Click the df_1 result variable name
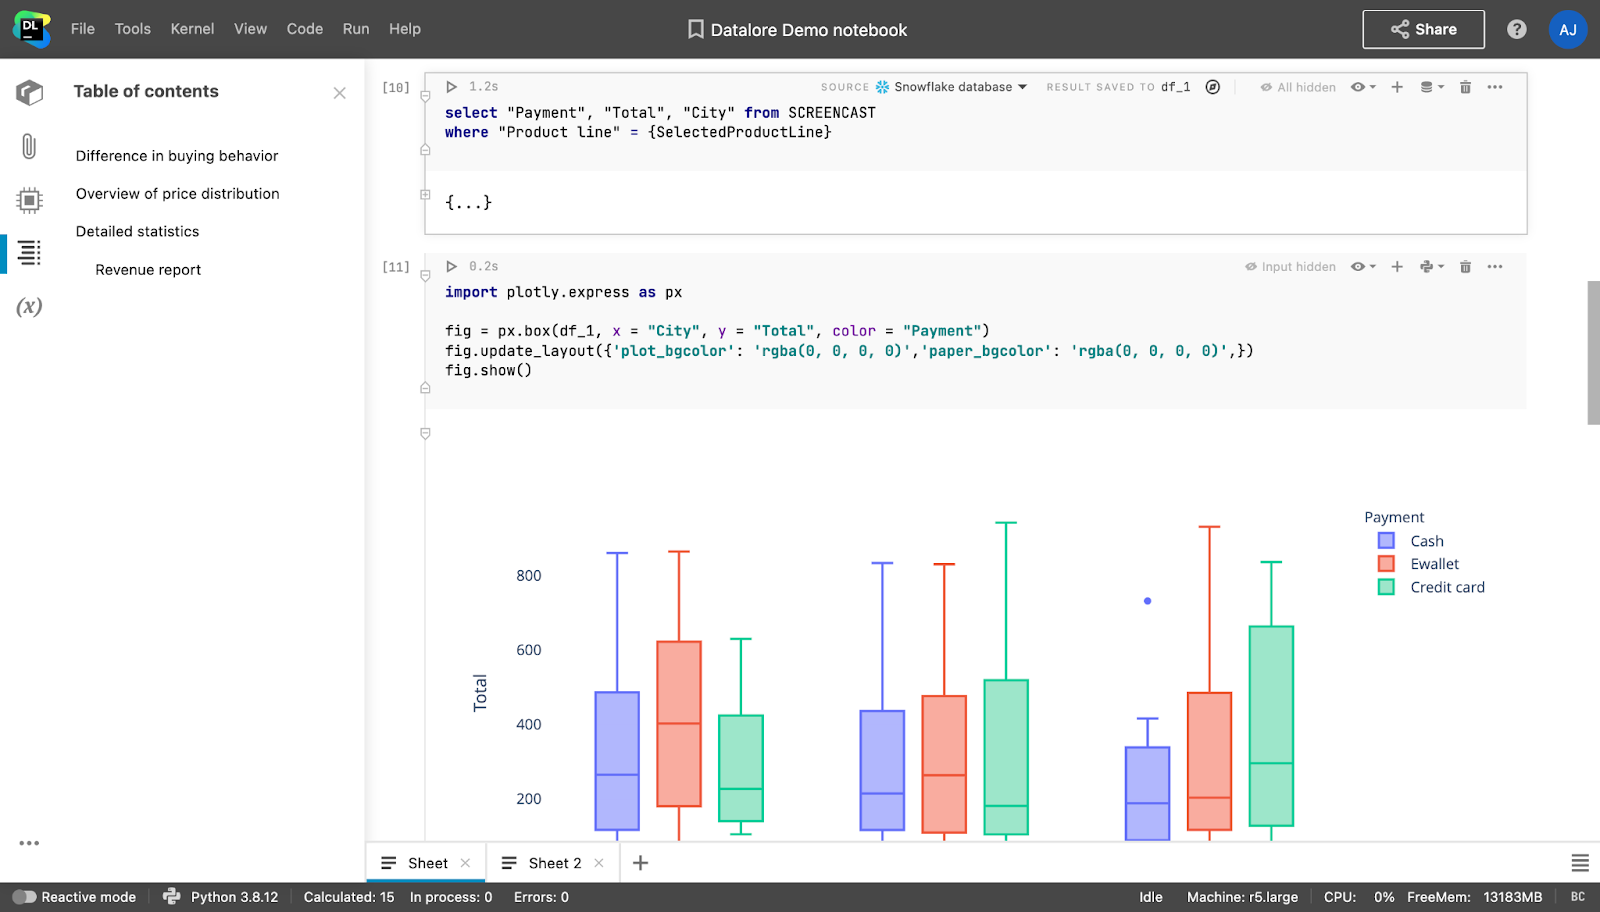Screen dimensions: 1600x912 pos(1175,87)
